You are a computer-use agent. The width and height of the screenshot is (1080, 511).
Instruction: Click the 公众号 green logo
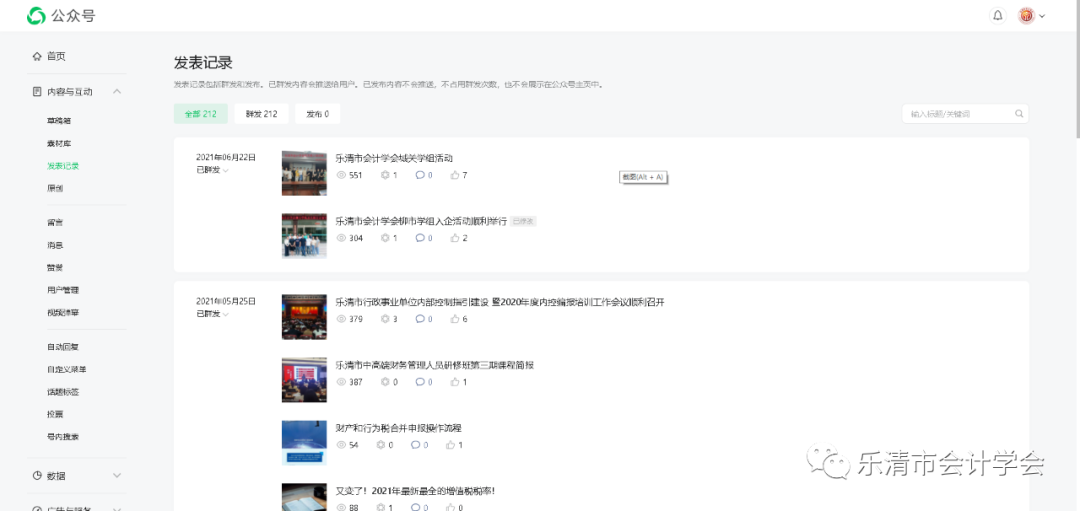click(x=36, y=15)
